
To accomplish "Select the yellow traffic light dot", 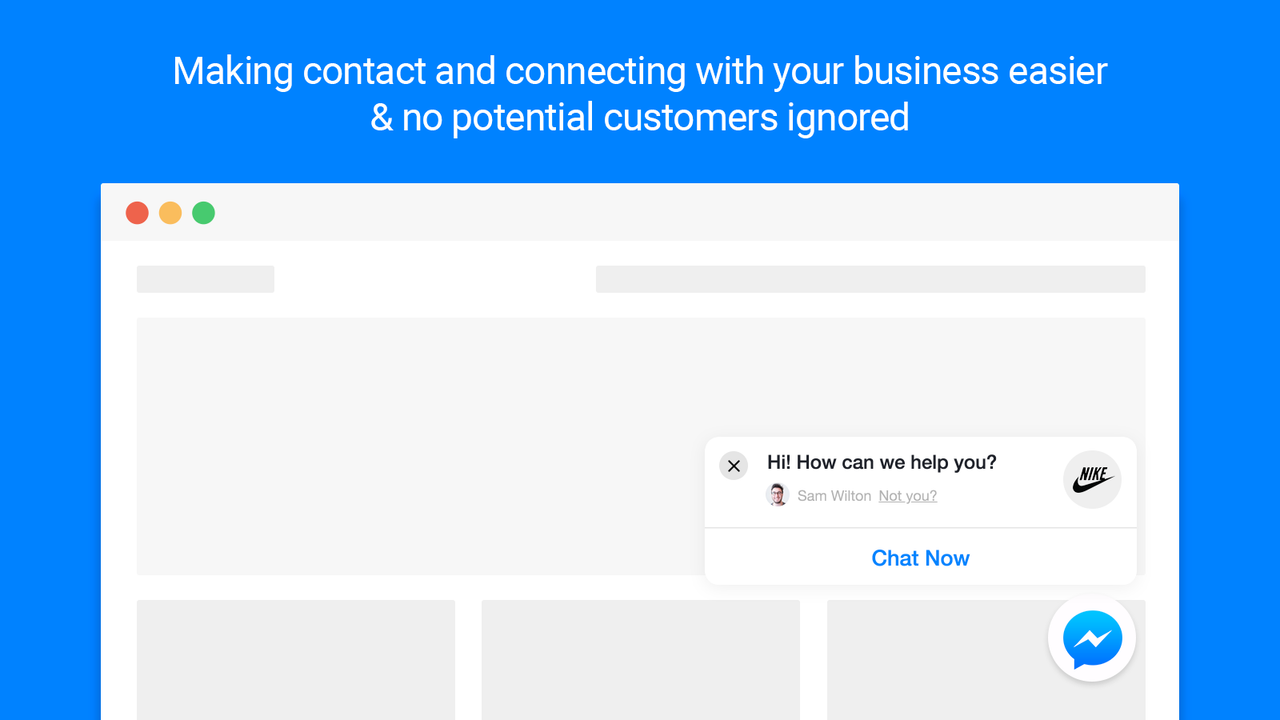I will click(170, 213).
